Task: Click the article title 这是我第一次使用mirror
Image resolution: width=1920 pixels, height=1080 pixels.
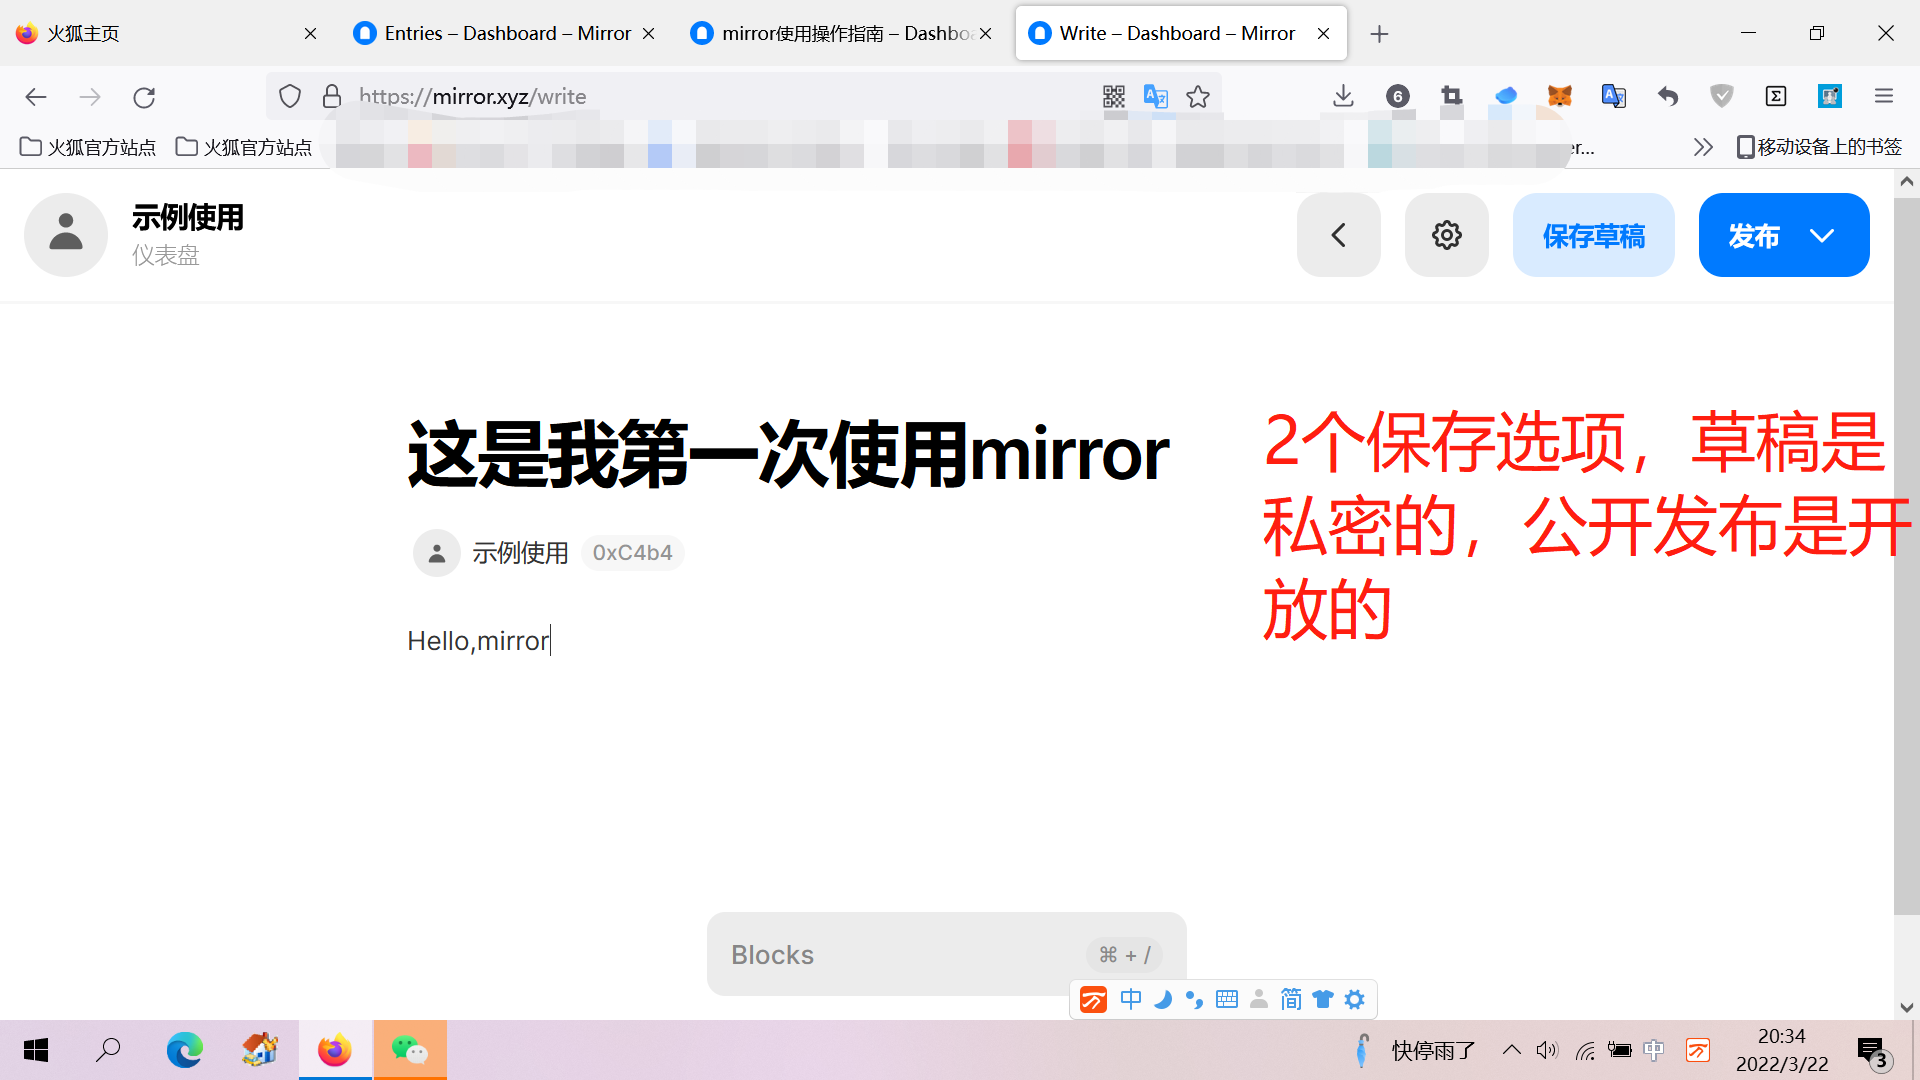Action: (788, 455)
